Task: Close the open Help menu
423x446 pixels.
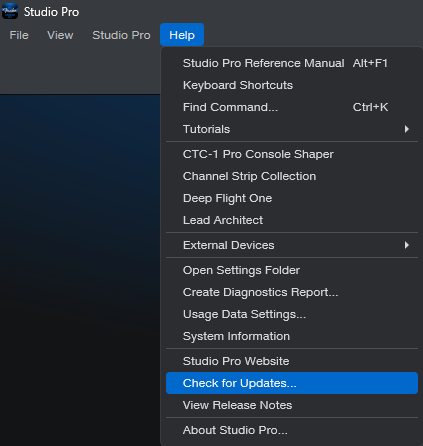Action: point(182,35)
